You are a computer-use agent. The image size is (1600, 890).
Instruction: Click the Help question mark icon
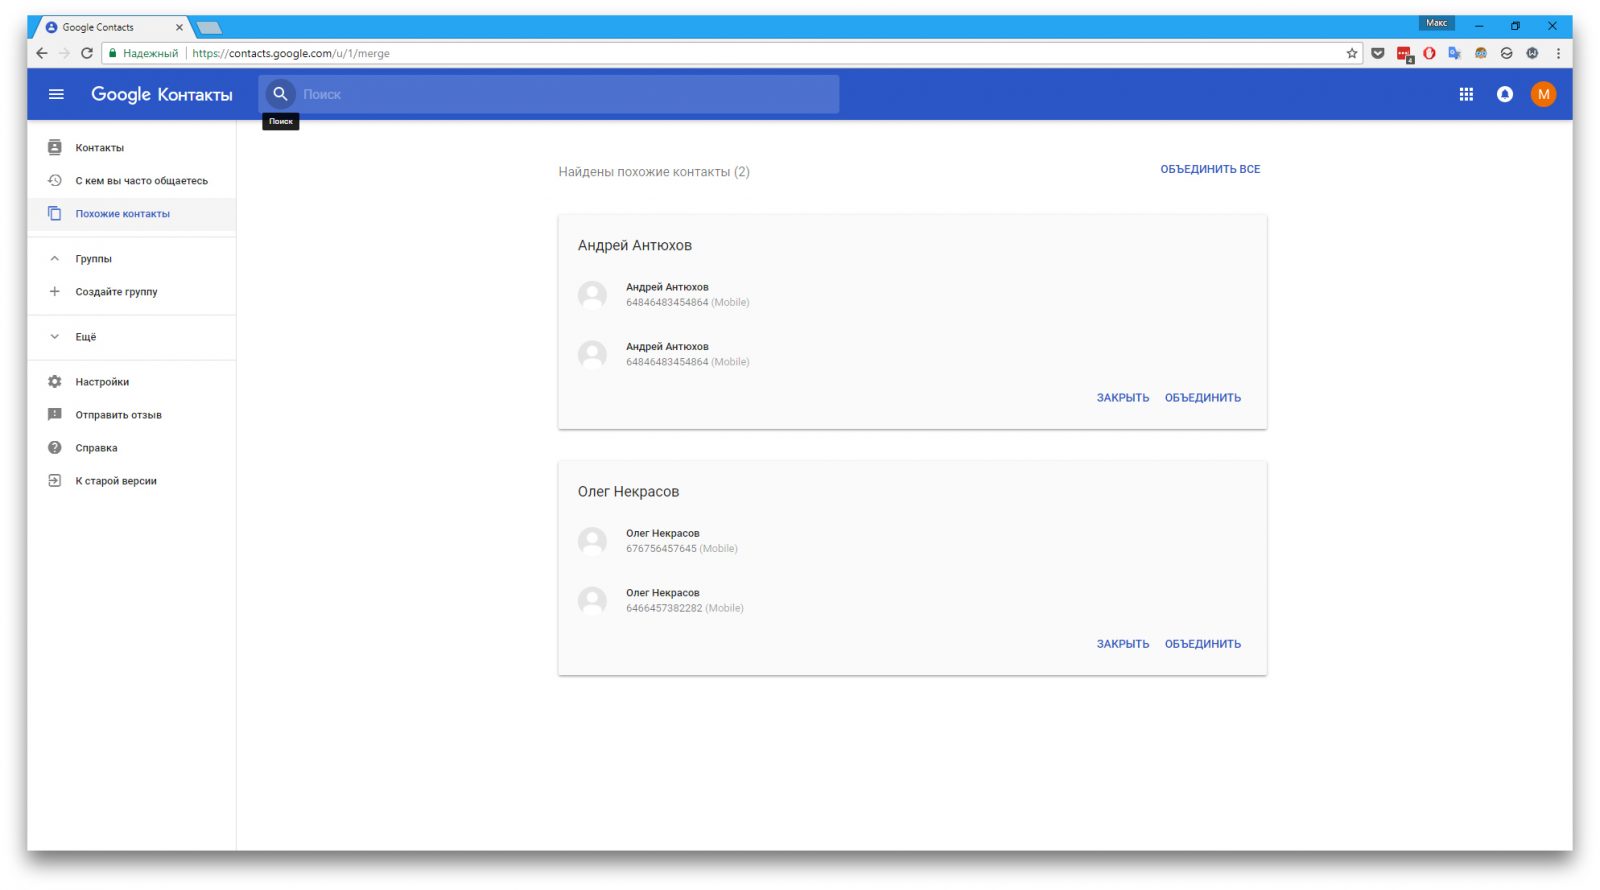[x=55, y=448]
